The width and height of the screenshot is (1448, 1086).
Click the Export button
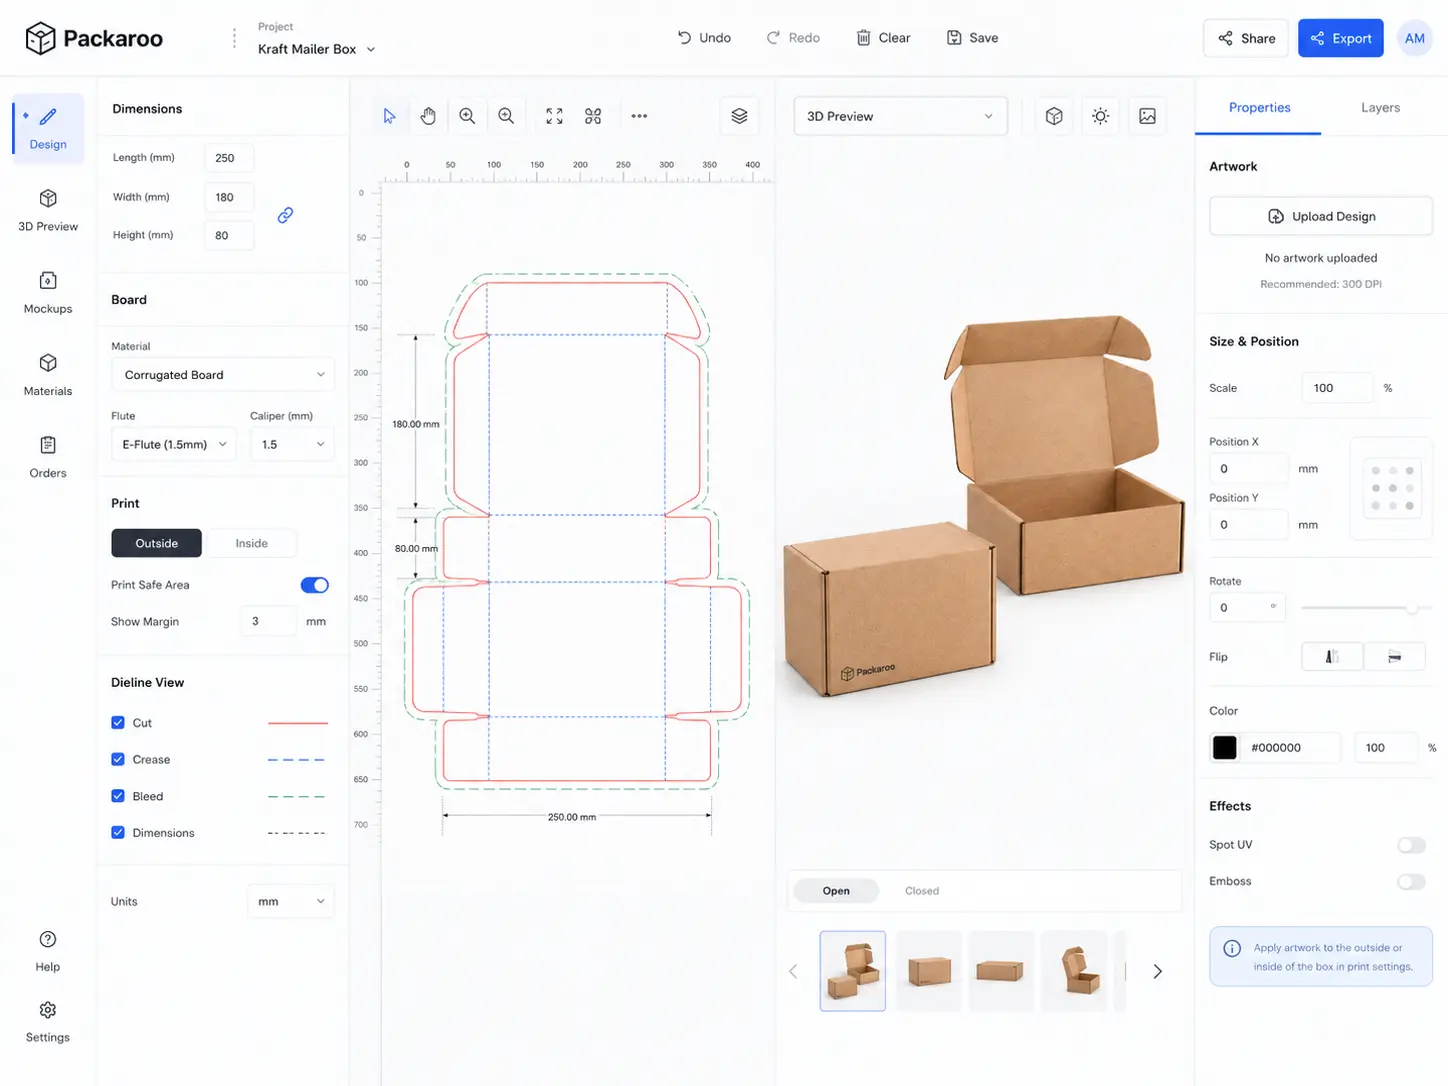click(x=1341, y=38)
